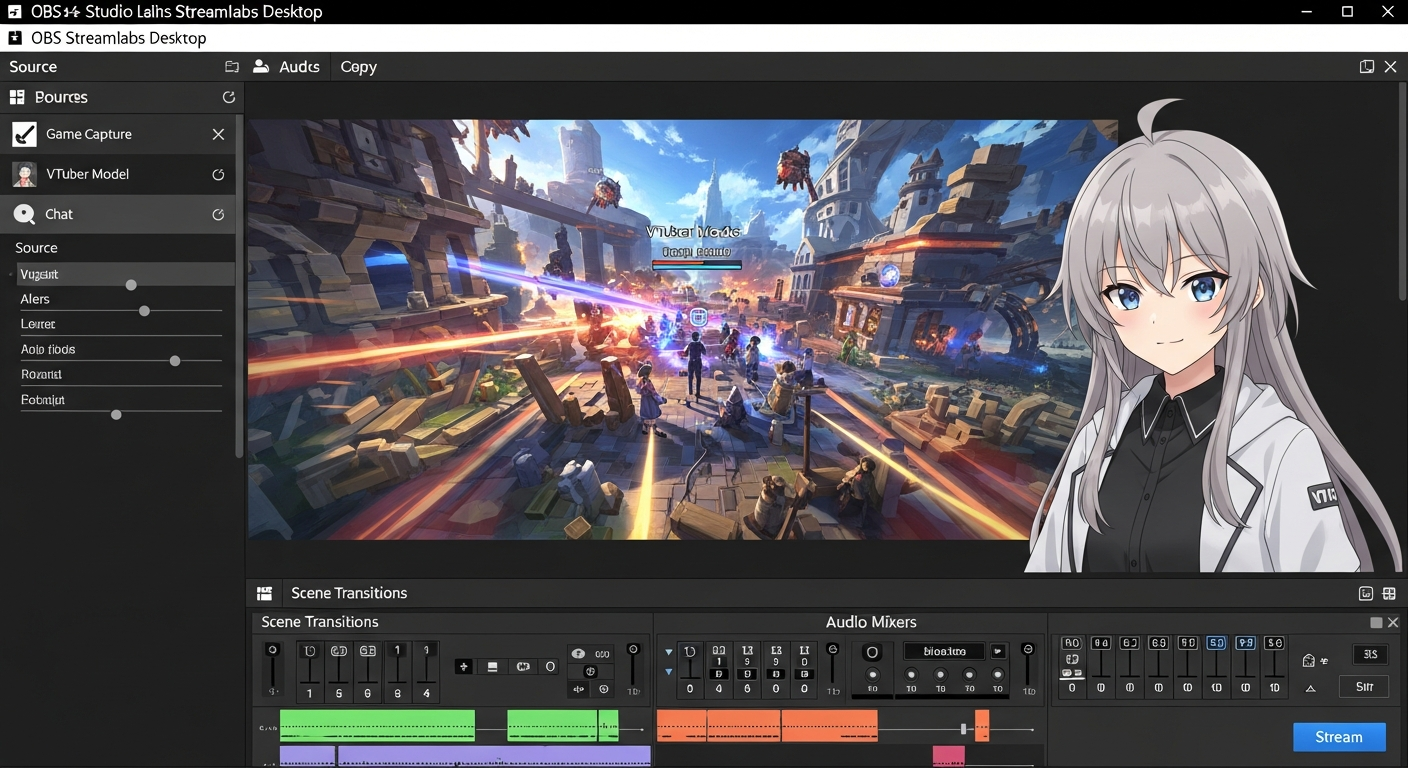
Task: Refresh the VTuber Model source
Action: click(x=218, y=175)
